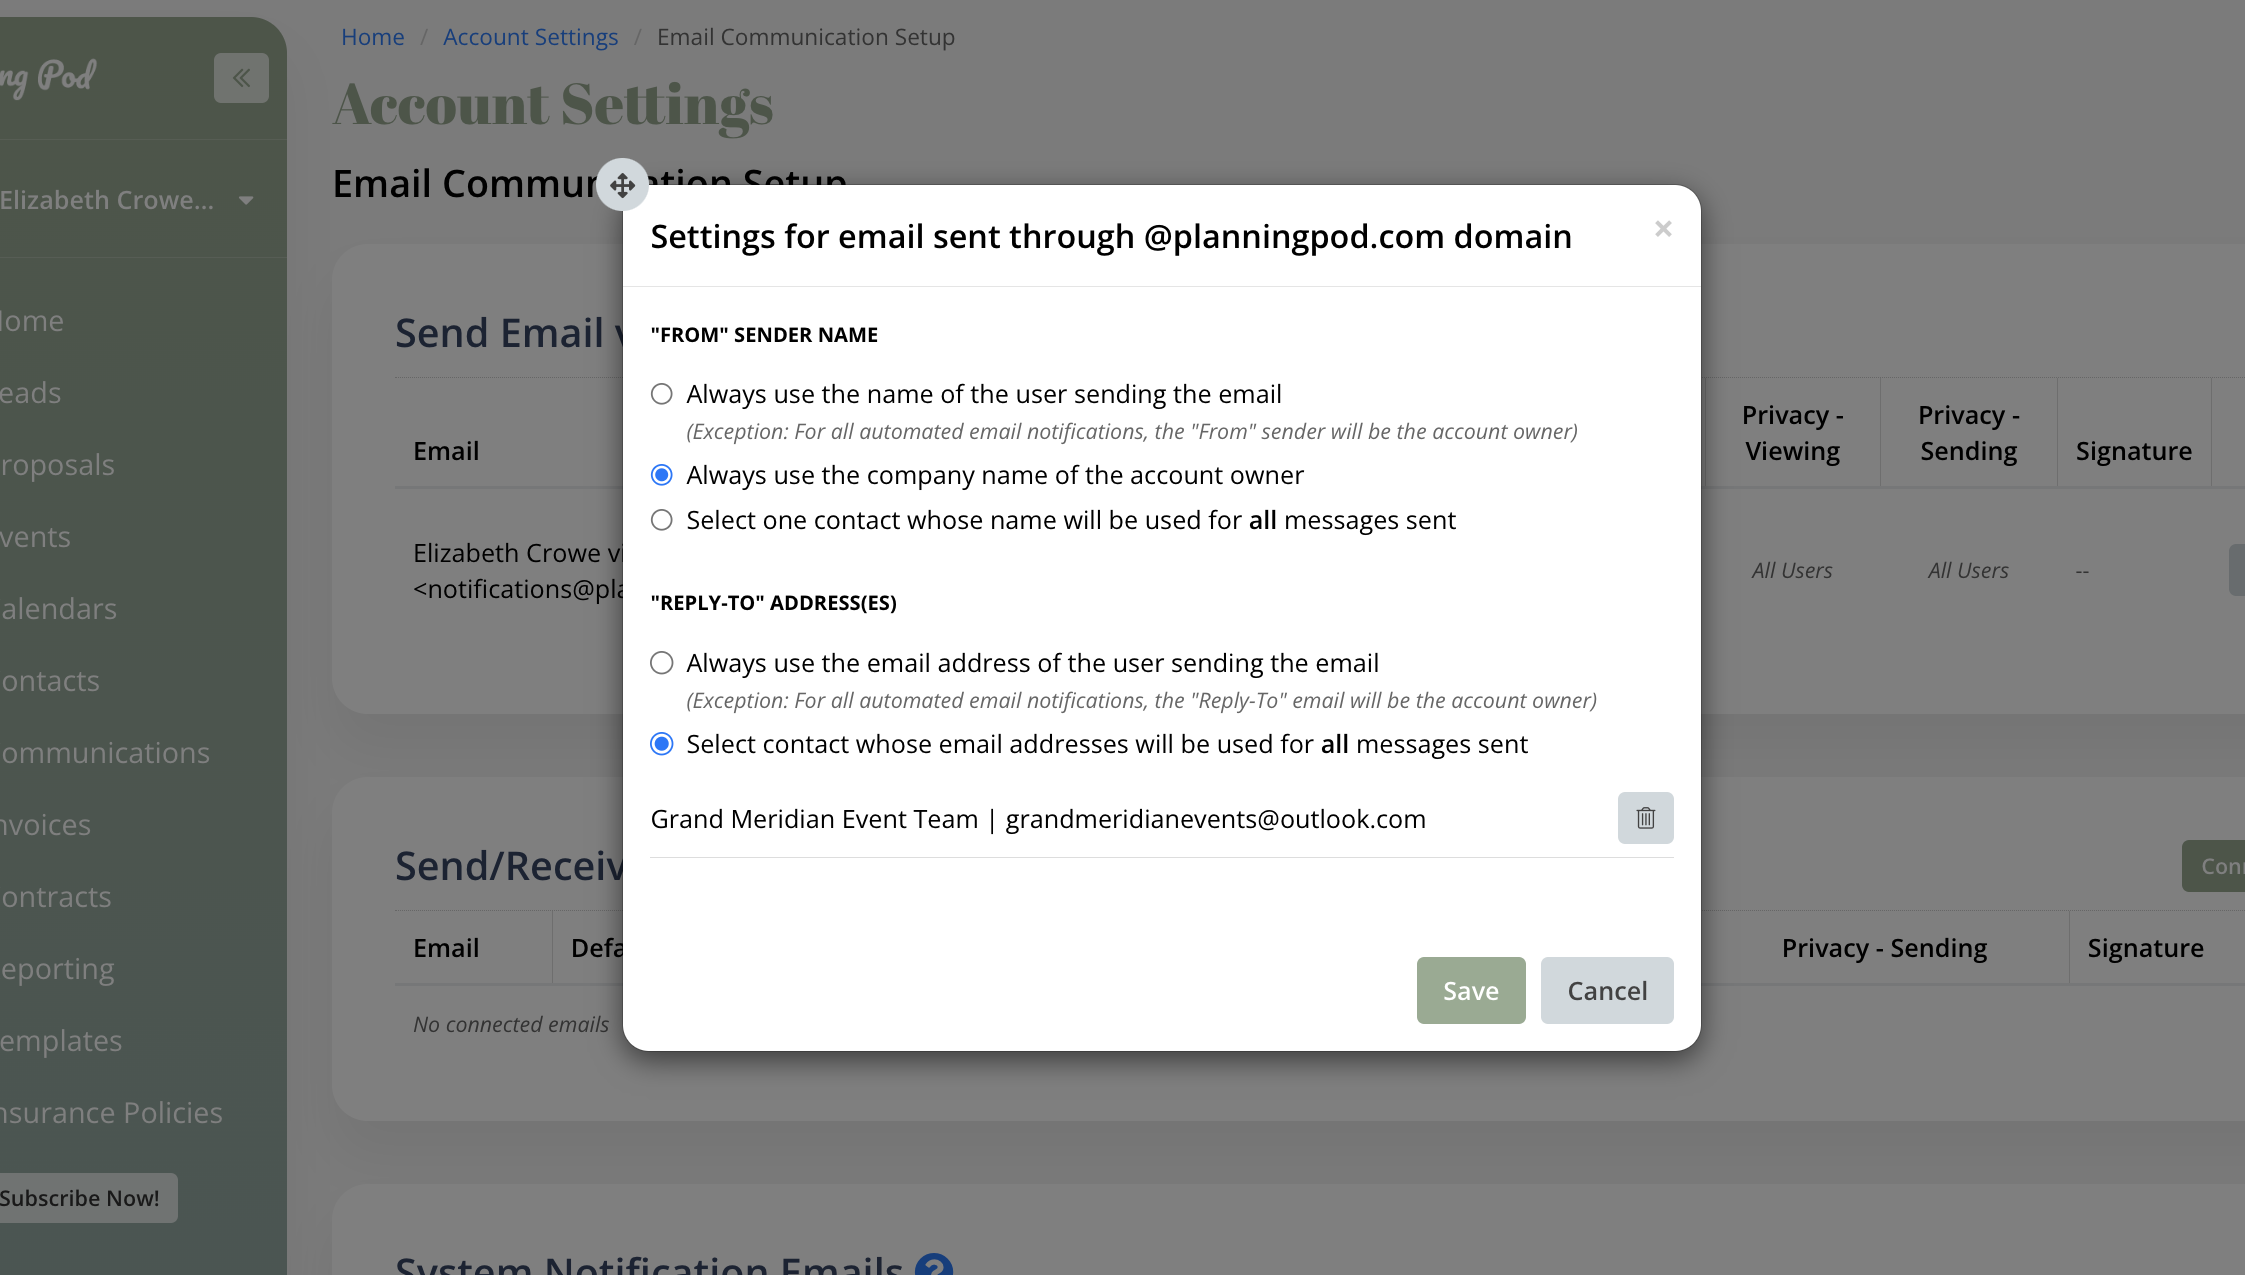Open Calendars in the sidebar
This screenshot has width=2245, height=1275.
coord(59,609)
